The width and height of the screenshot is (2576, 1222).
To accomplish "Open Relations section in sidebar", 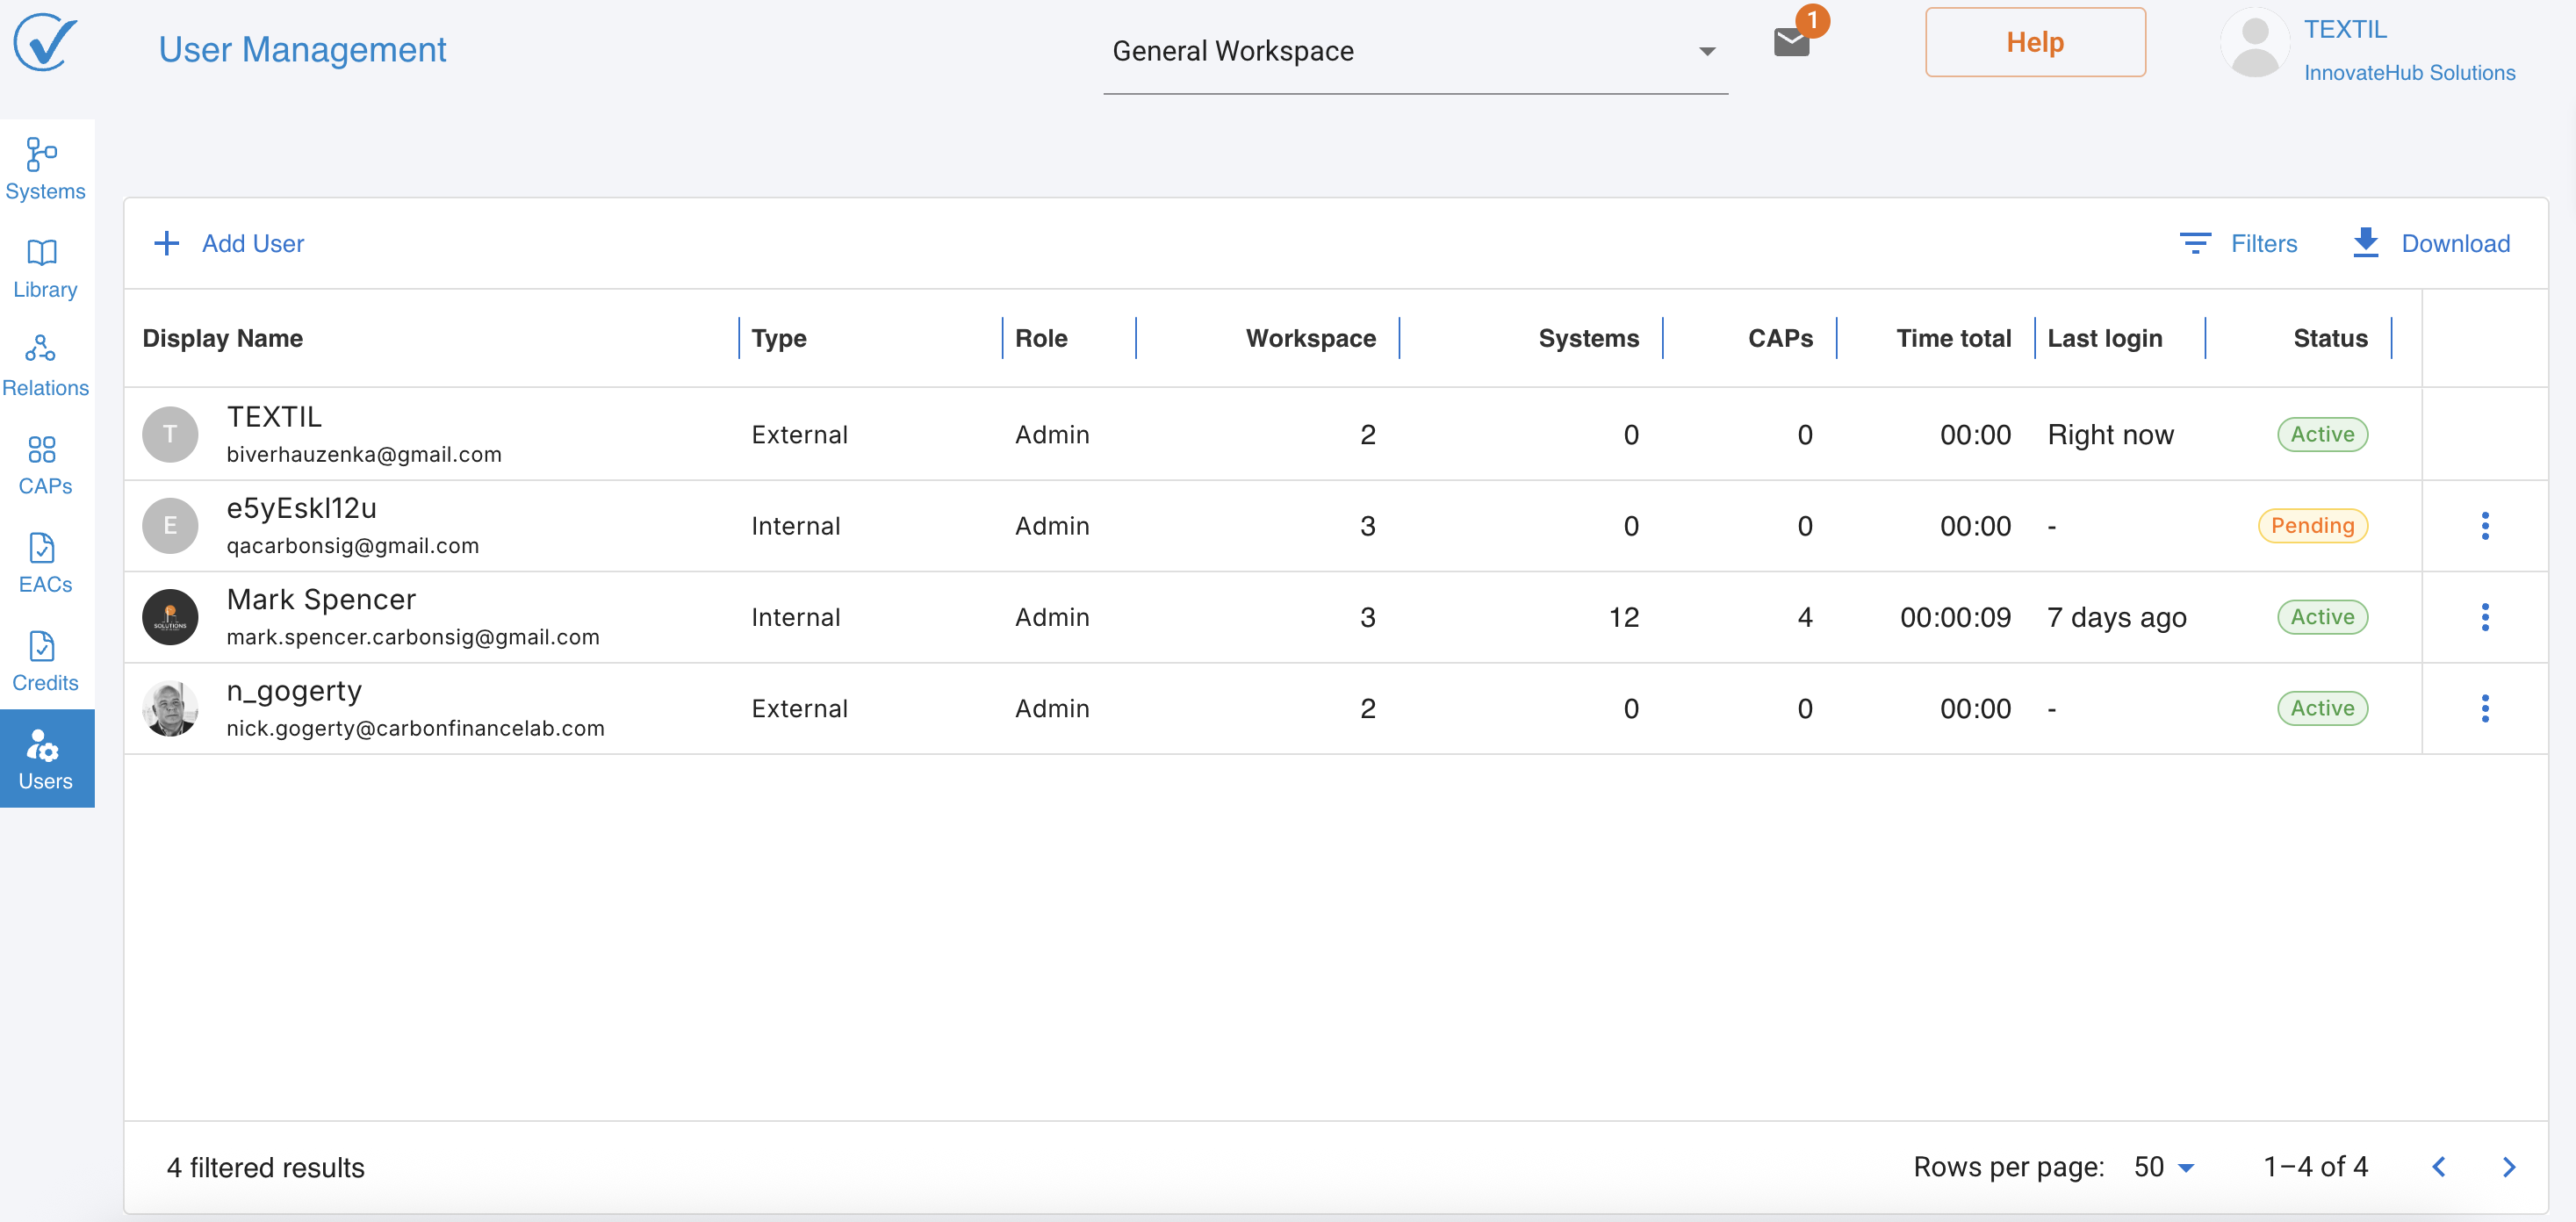I will tap(45, 366).
